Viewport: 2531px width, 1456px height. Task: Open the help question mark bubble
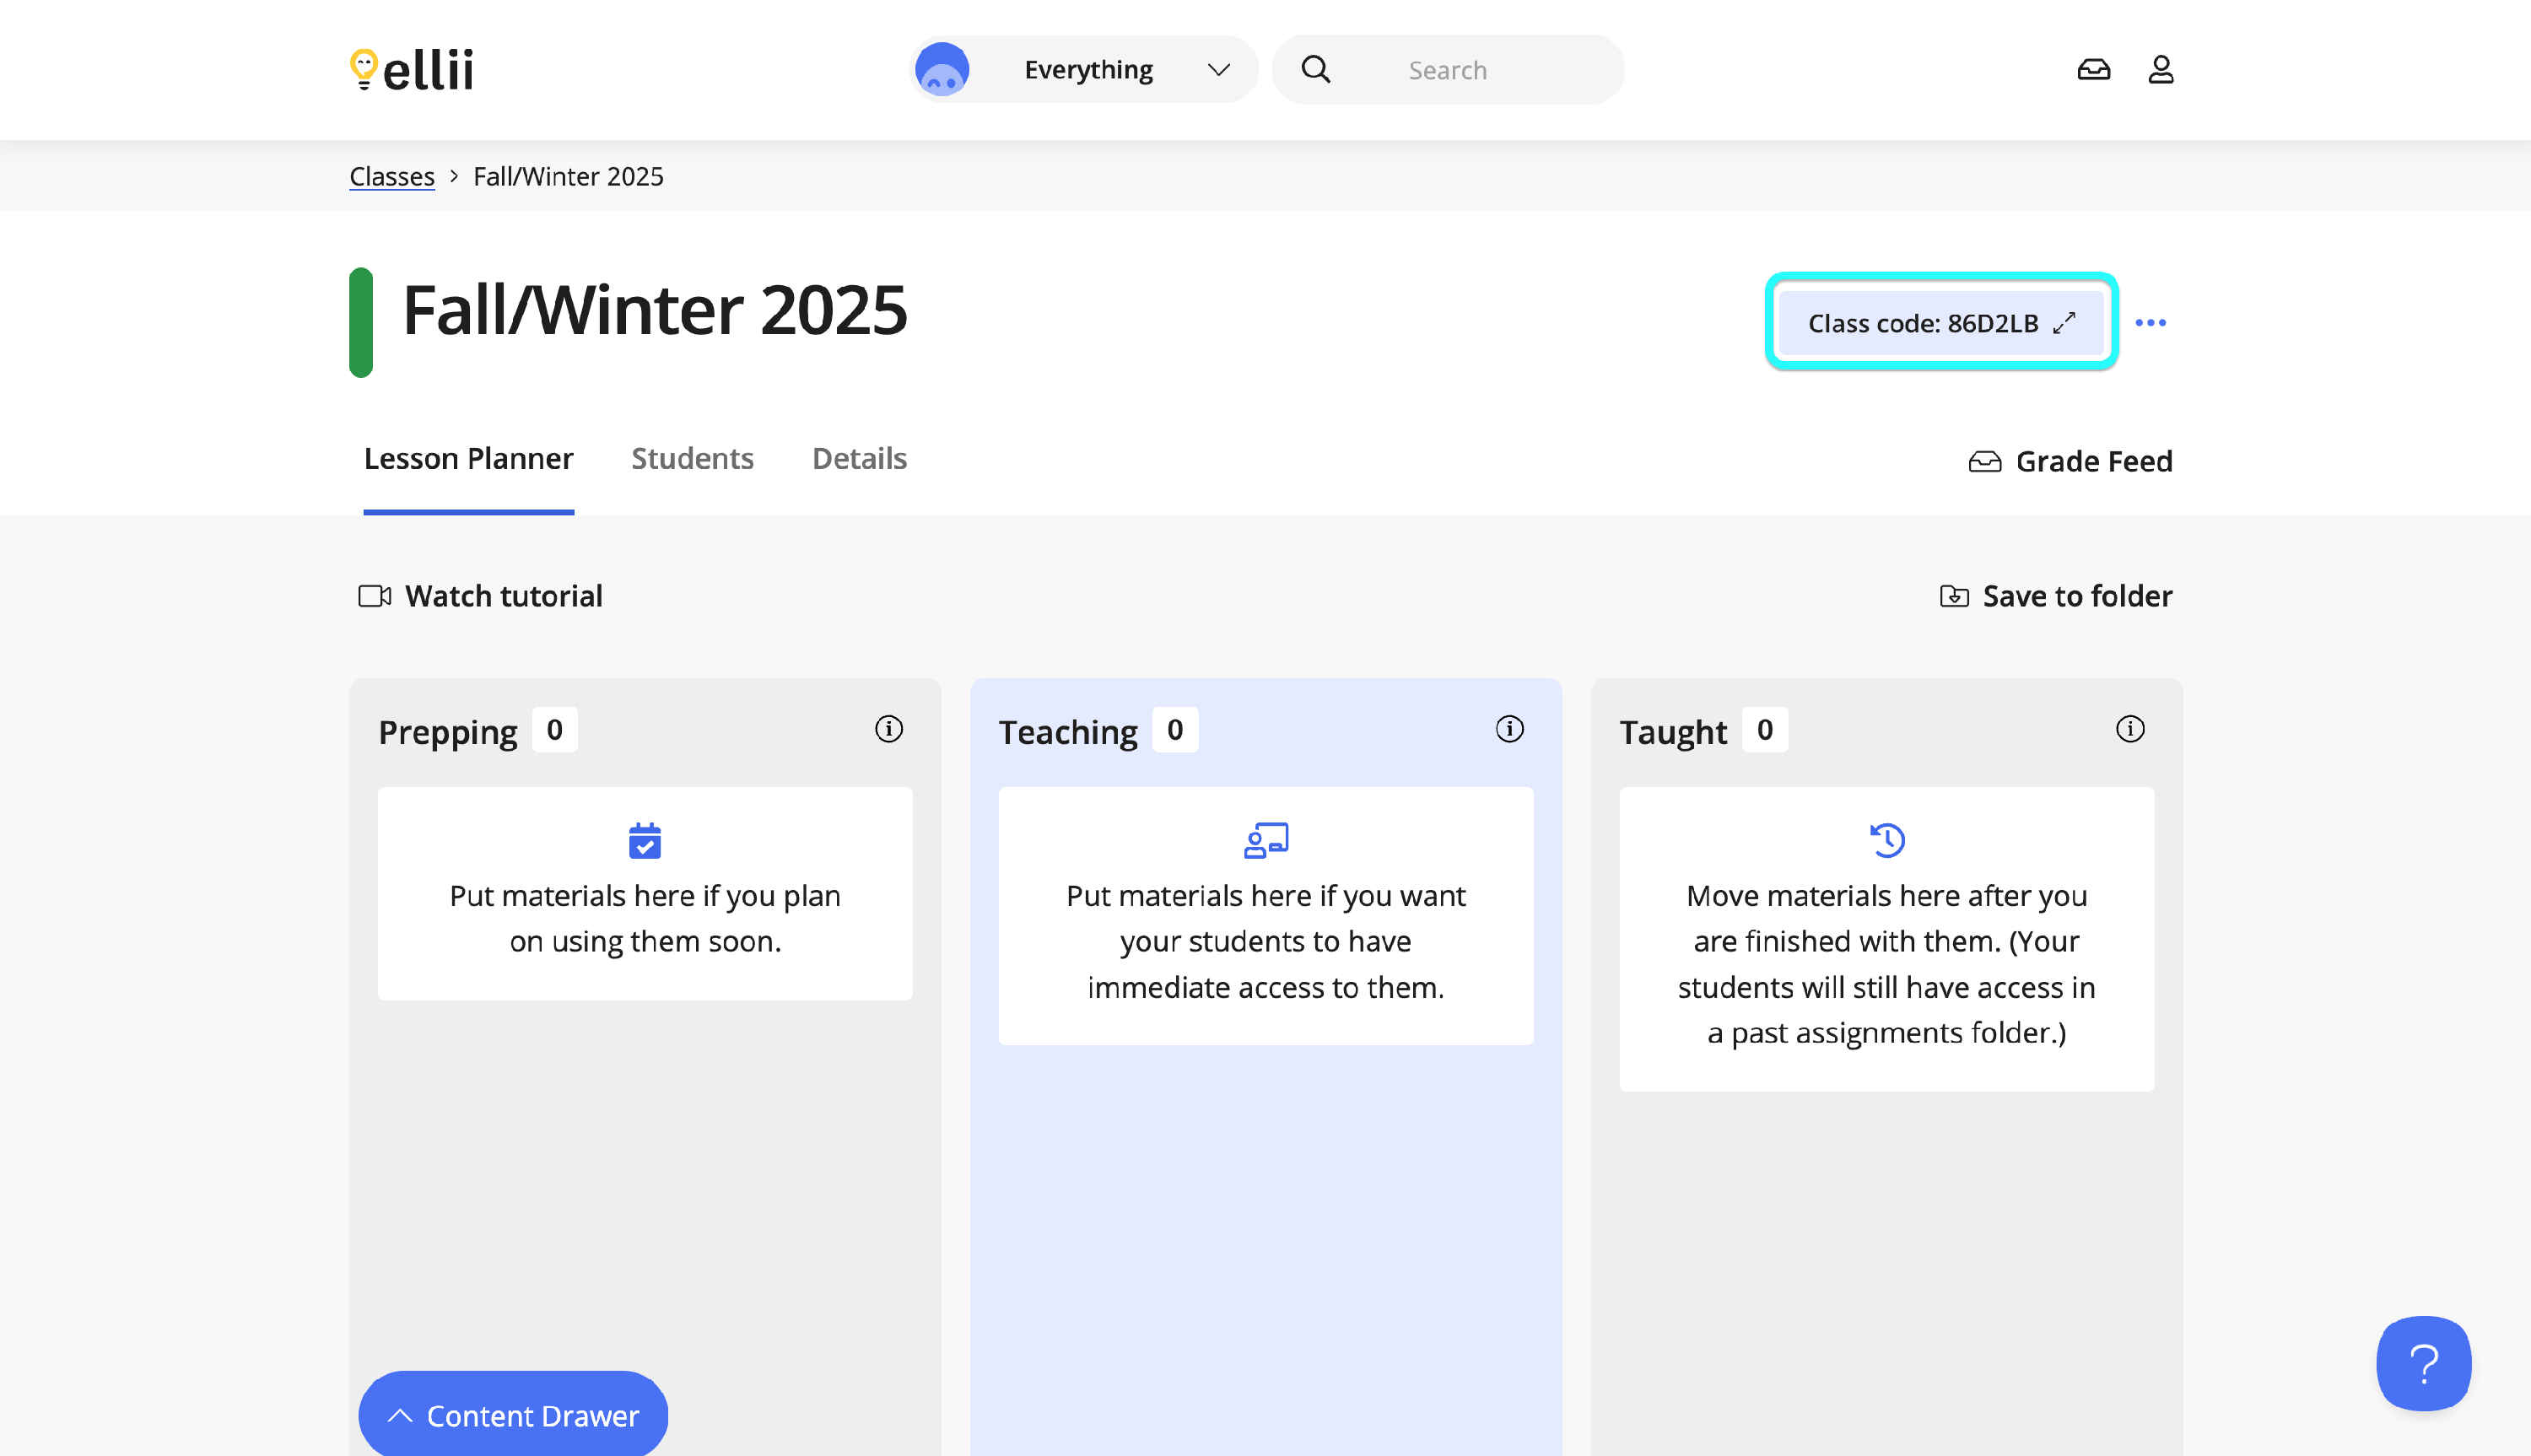pos(2422,1364)
